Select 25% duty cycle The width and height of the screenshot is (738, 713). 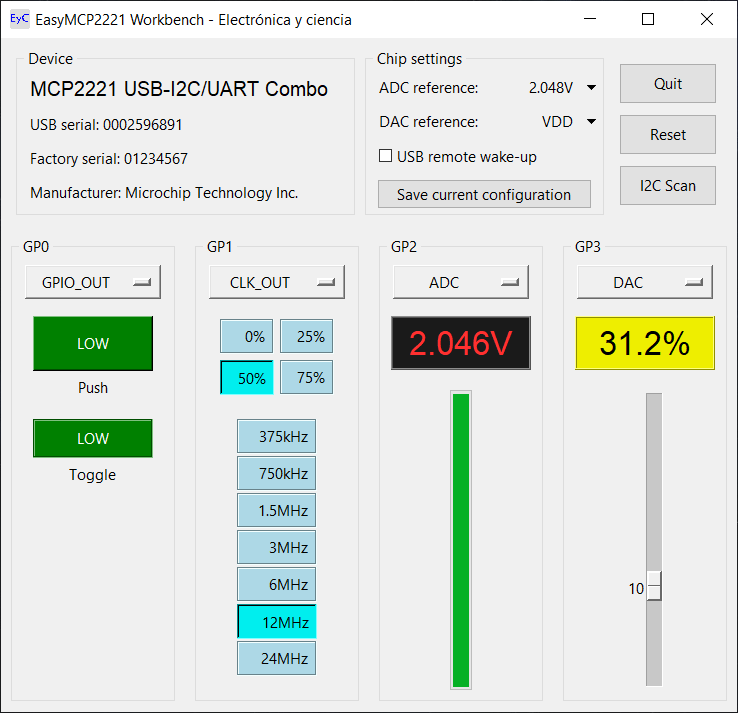point(306,336)
